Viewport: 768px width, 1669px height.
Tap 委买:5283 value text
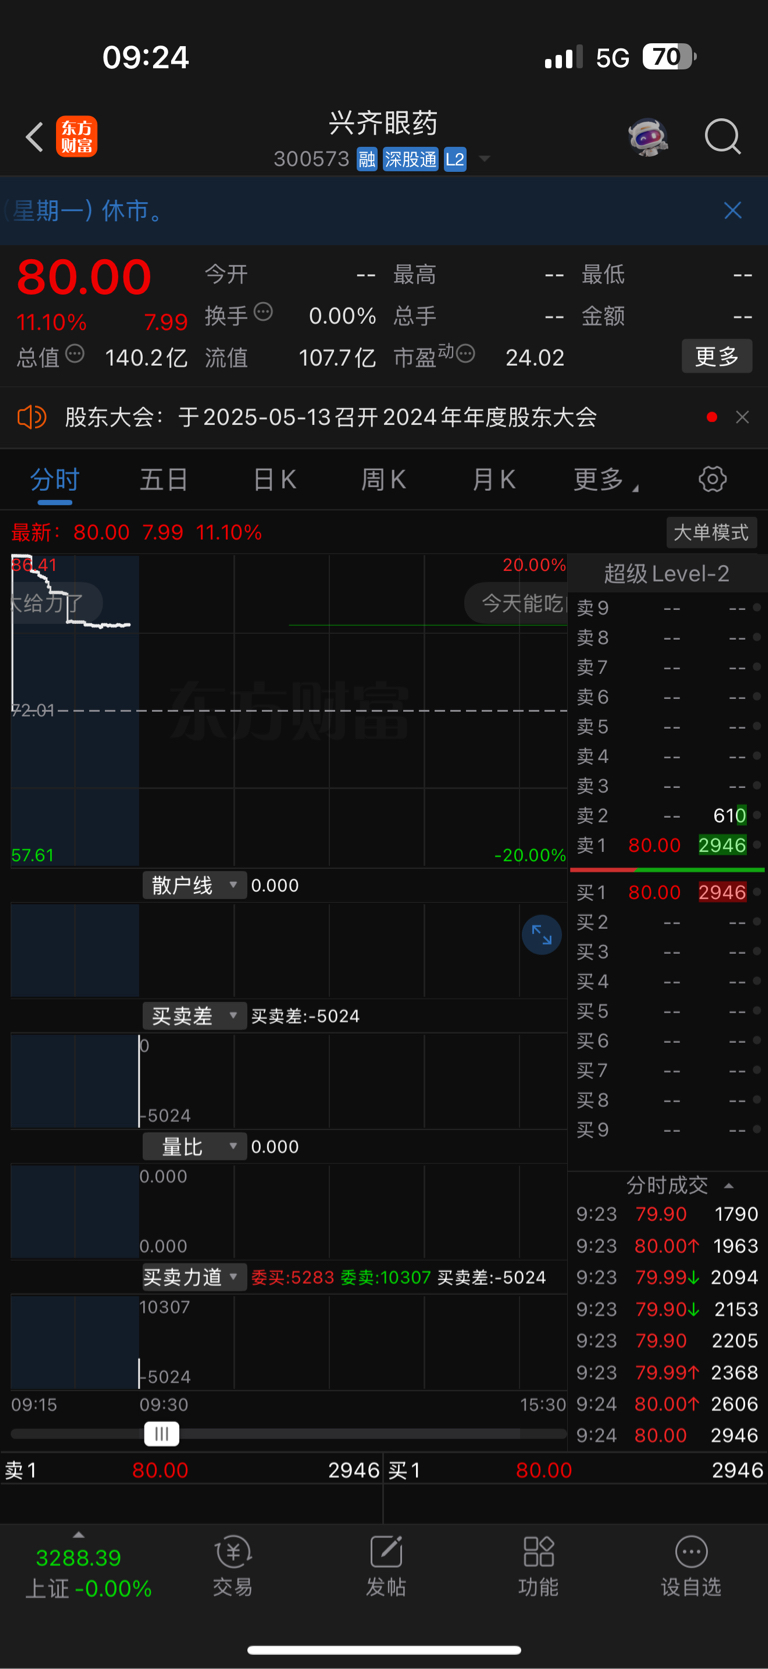click(293, 1277)
